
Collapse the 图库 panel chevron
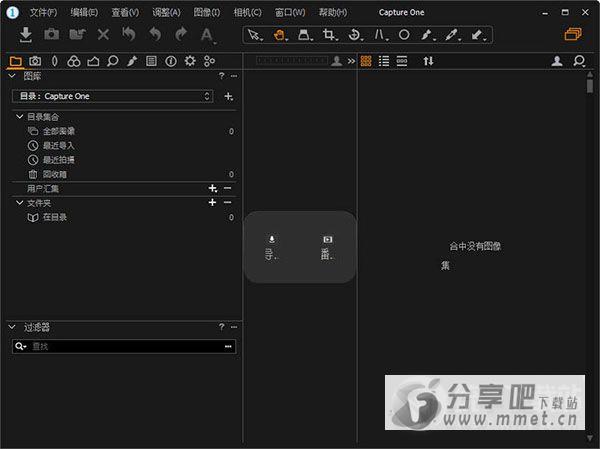(12, 76)
